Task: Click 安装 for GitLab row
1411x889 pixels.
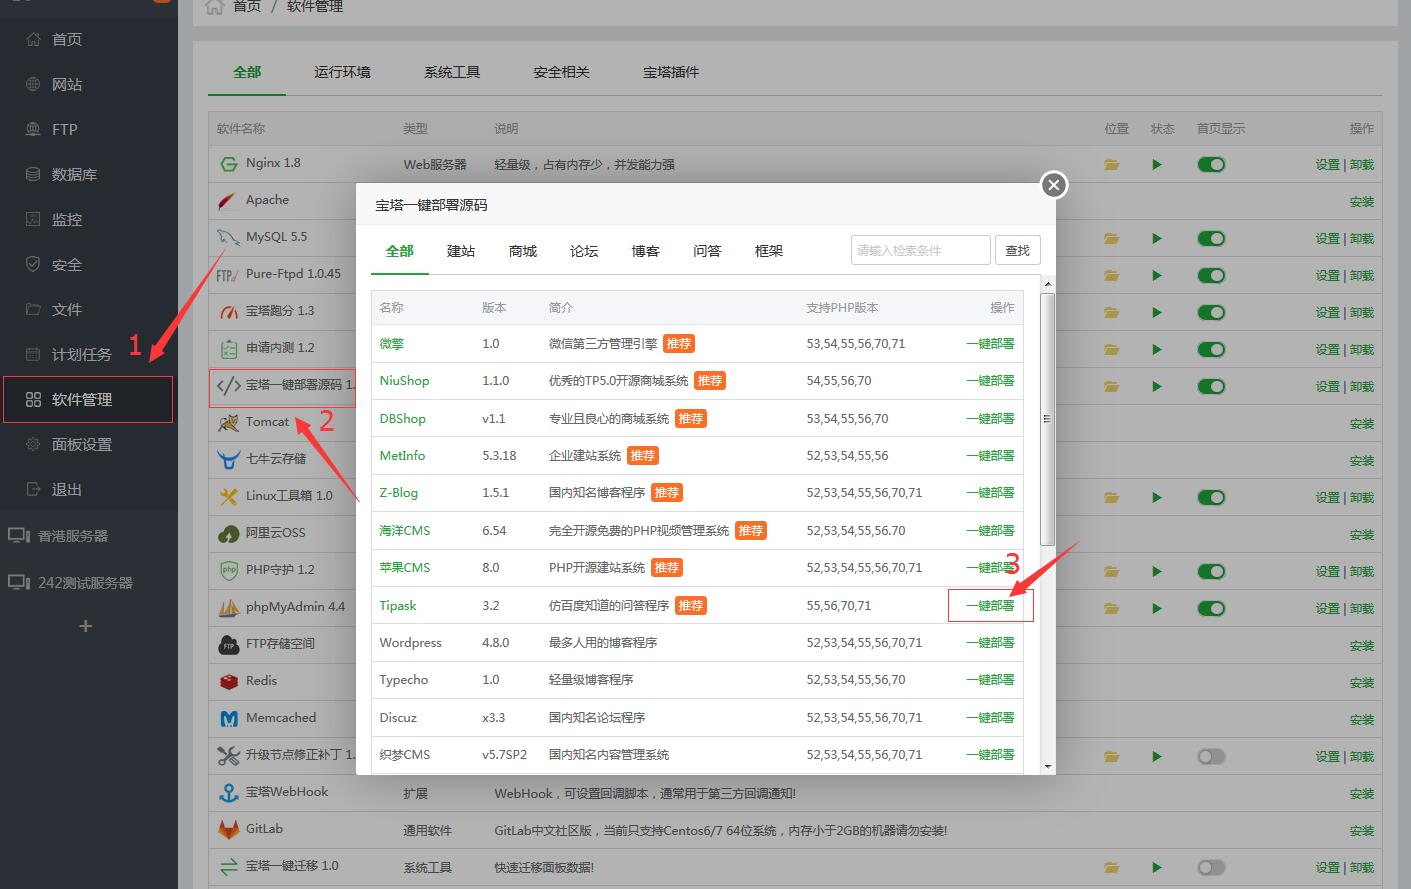Action: point(1362,831)
